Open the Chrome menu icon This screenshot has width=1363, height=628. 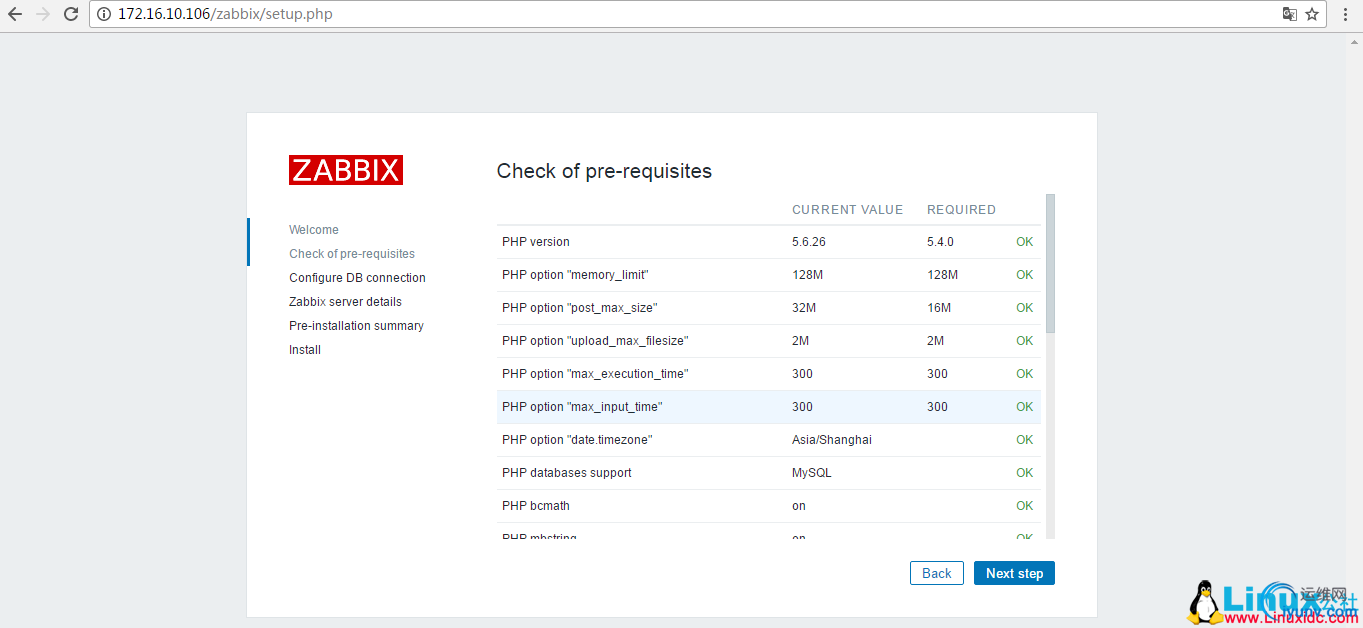[x=1345, y=14]
